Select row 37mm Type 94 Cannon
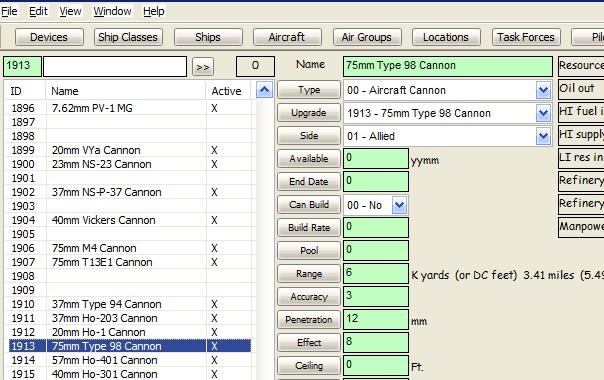This screenshot has width=604, height=380. coord(130,304)
